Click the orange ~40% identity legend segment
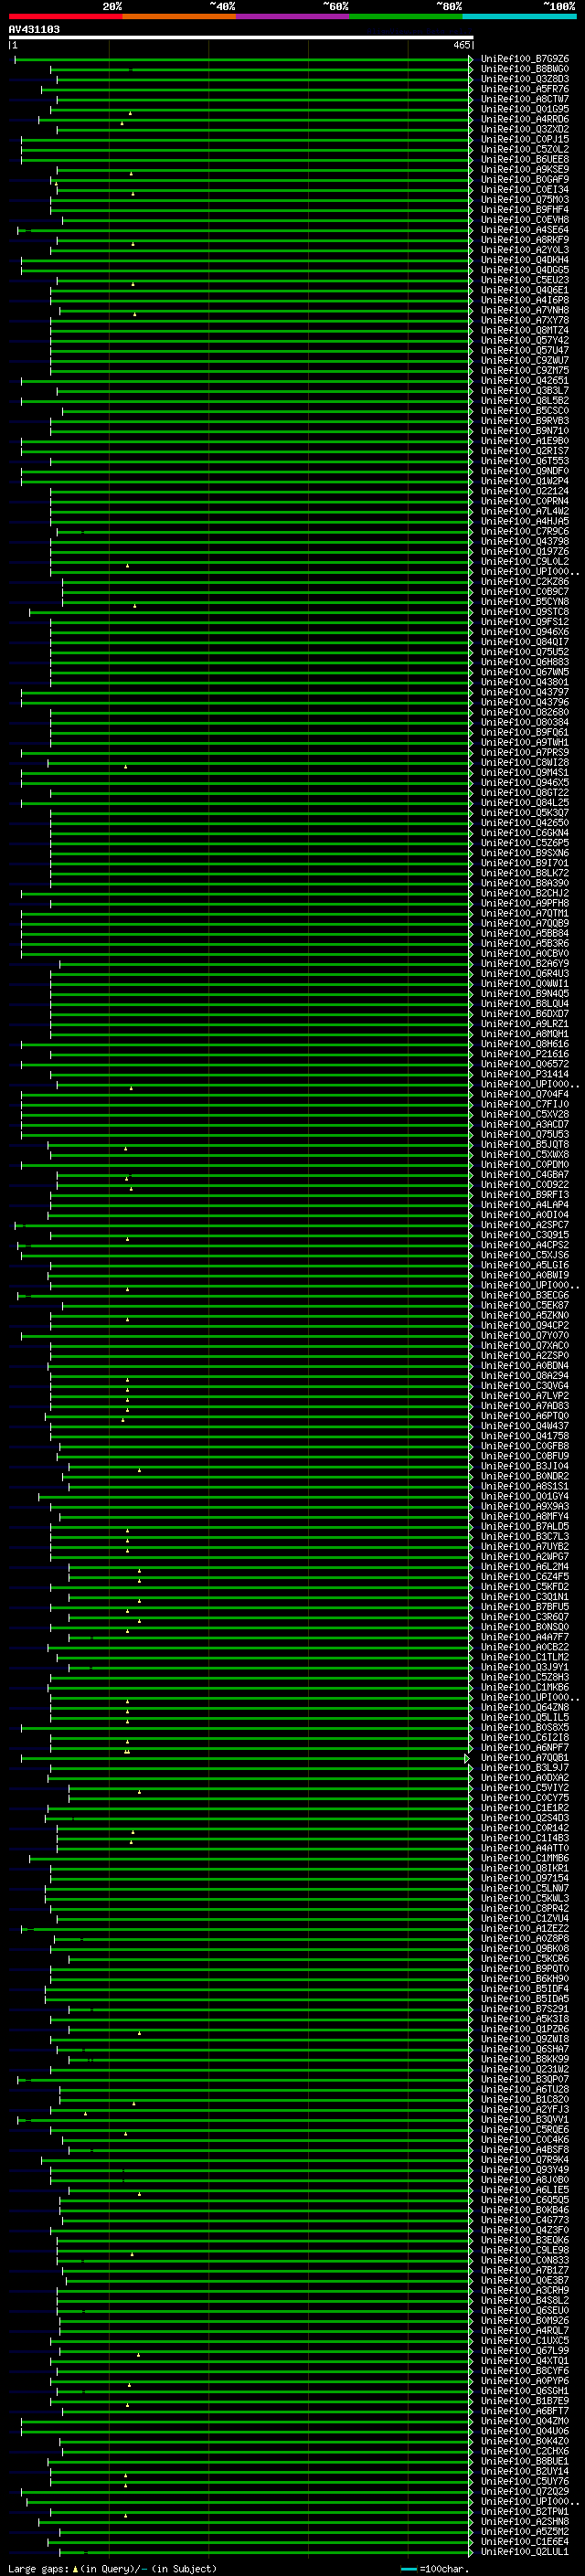This screenshot has width=585, height=2576. tap(179, 17)
